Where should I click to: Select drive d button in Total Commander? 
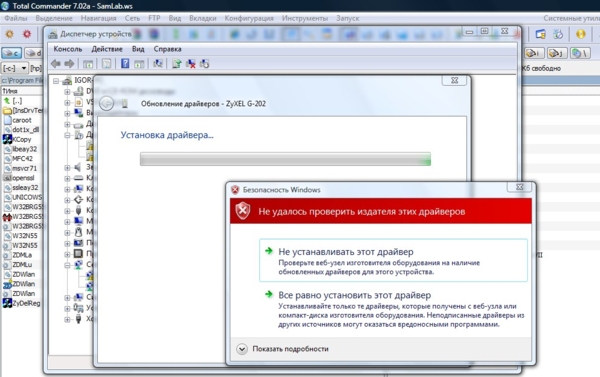point(34,53)
